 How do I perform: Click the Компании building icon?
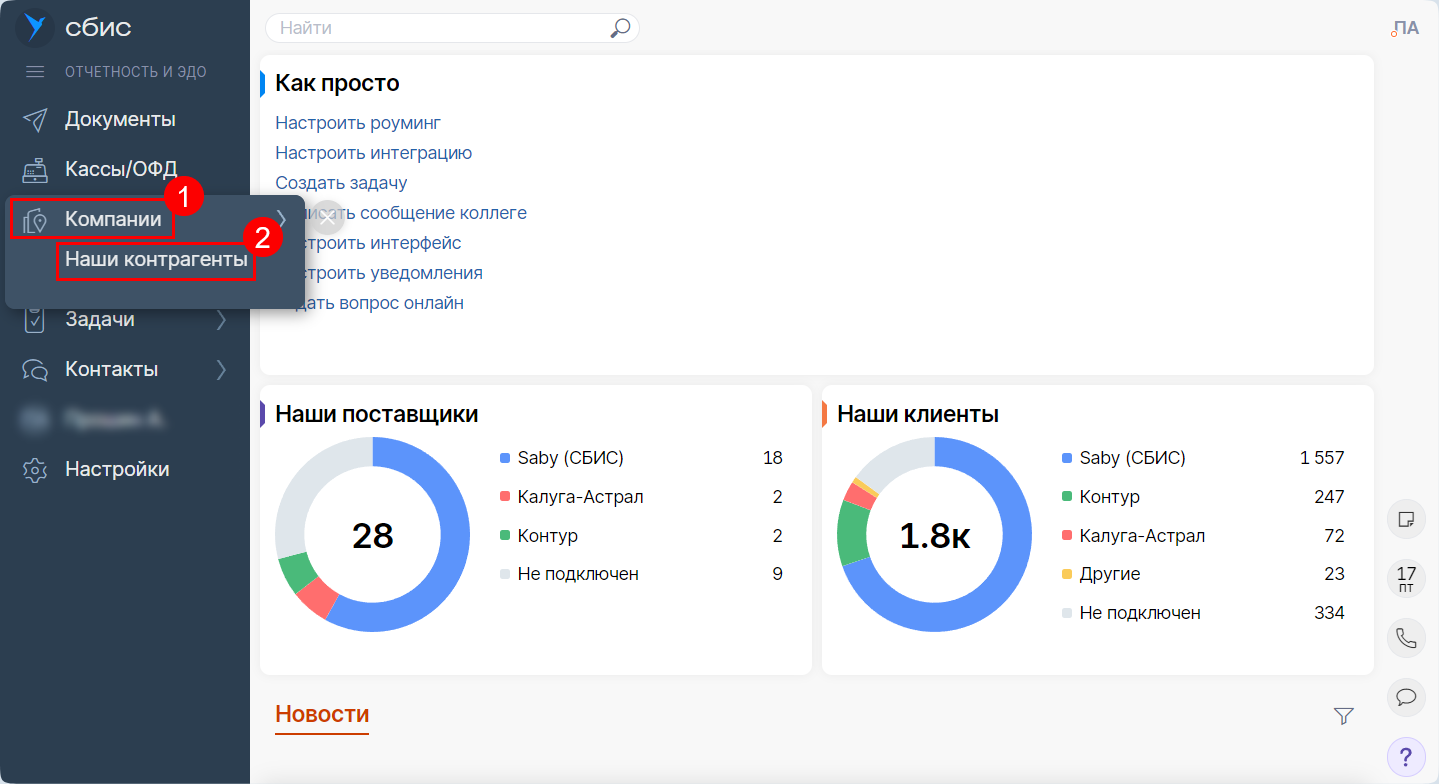click(35, 220)
